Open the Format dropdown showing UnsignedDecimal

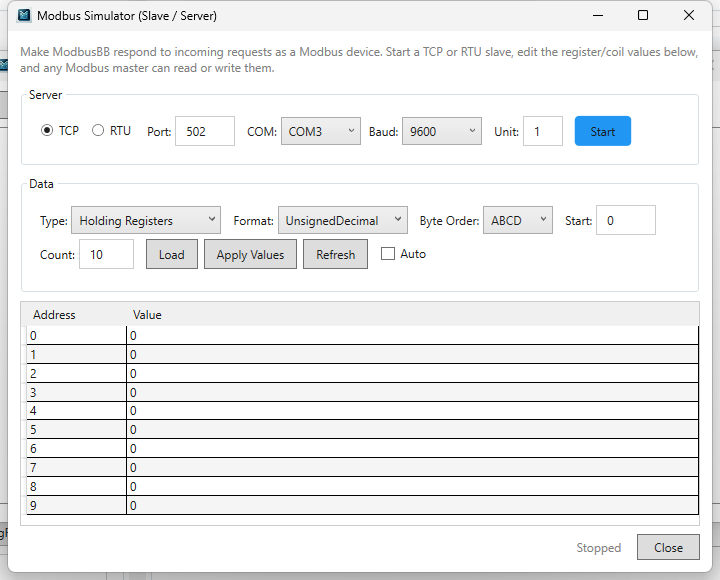coord(343,220)
